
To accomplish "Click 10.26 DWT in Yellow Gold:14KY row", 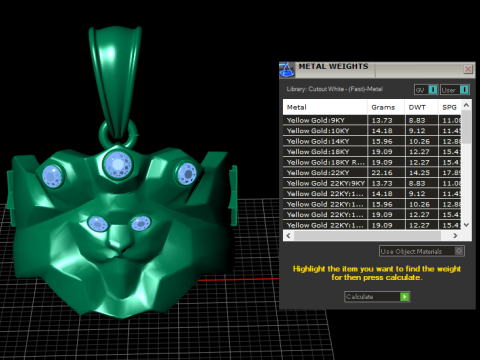I will [x=419, y=141].
